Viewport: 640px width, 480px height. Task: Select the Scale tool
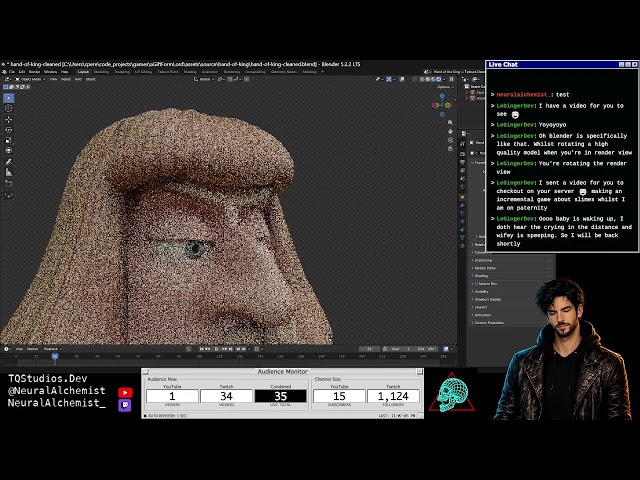pos(9,140)
